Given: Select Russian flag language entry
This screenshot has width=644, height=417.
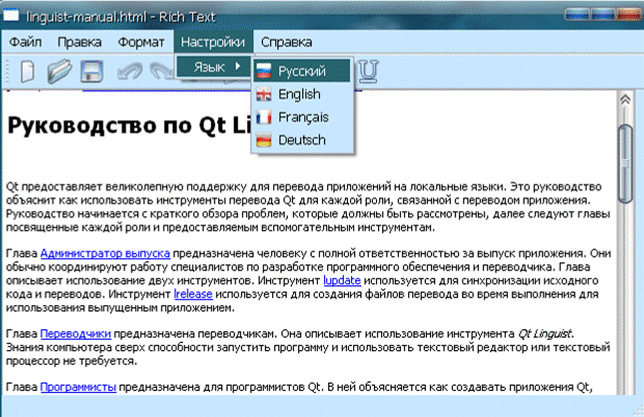Looking at the screenshot, I should coord(301,71).
